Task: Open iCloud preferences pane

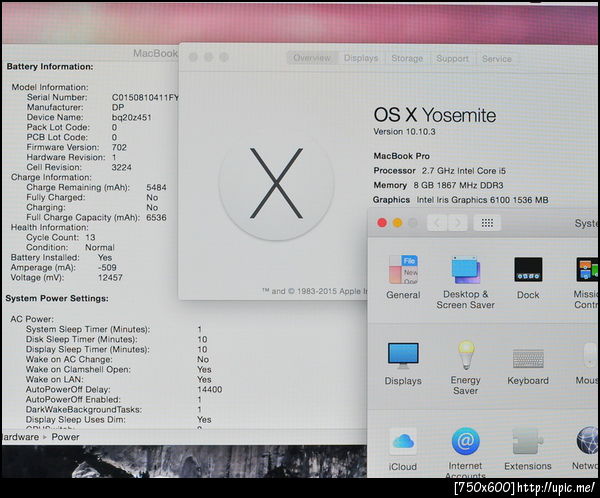Action: (403, 450)
